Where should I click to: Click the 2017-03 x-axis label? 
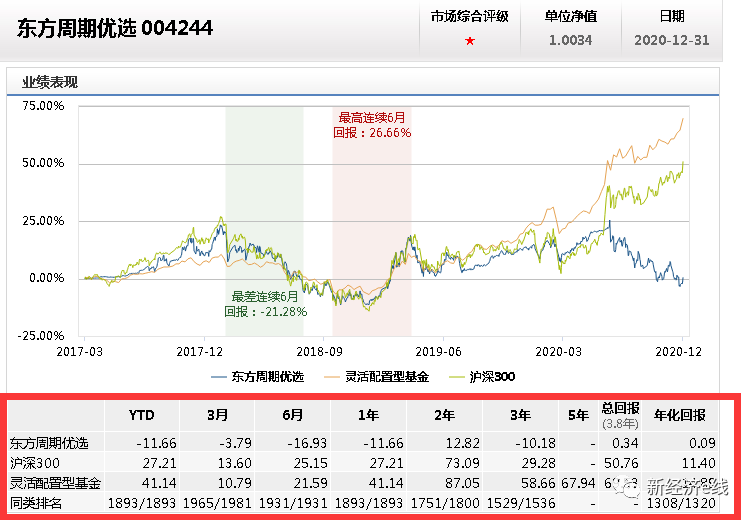(x=80, y=352)
